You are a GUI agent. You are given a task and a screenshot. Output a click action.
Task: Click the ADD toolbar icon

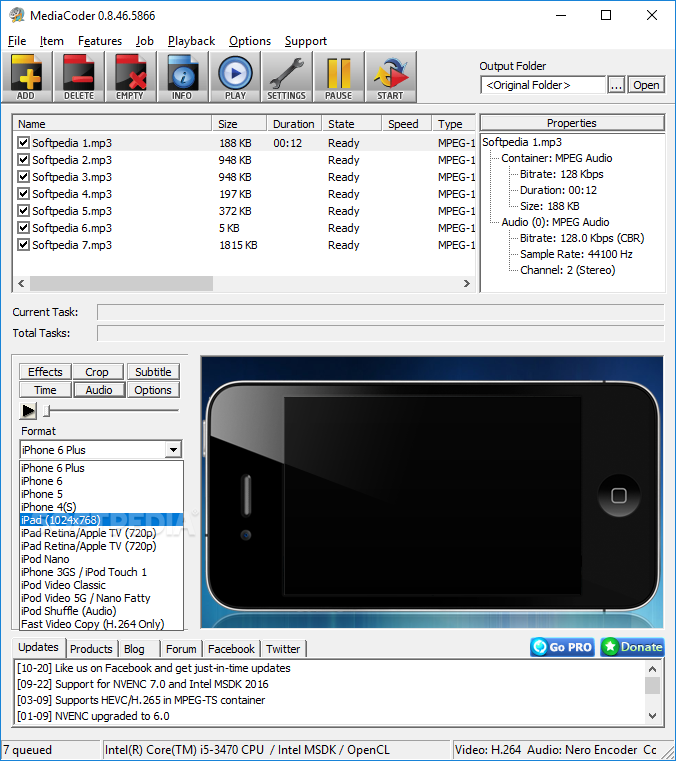26,76
